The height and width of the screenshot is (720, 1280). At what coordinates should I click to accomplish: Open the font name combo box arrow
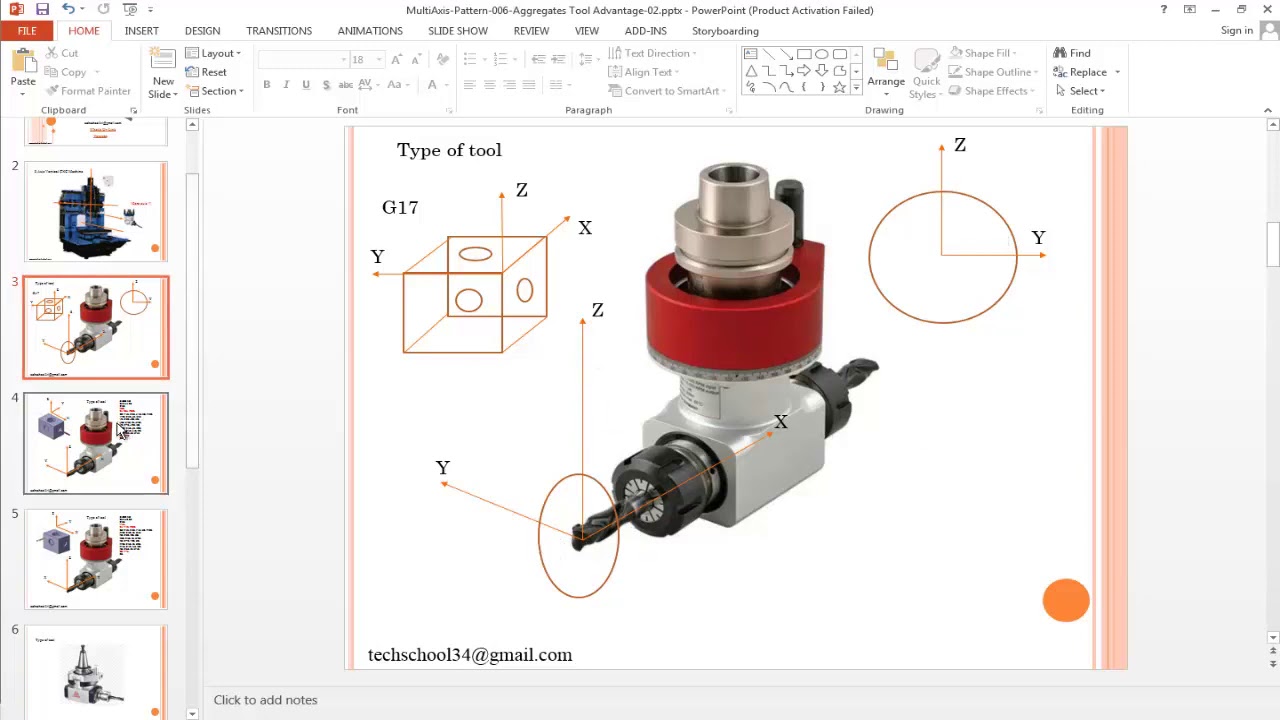(343, 60)
